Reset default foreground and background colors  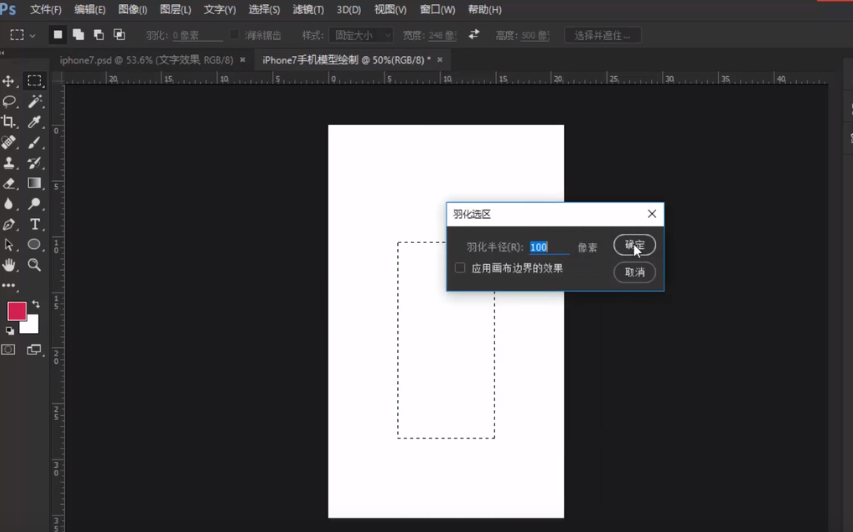pos(10,330)
